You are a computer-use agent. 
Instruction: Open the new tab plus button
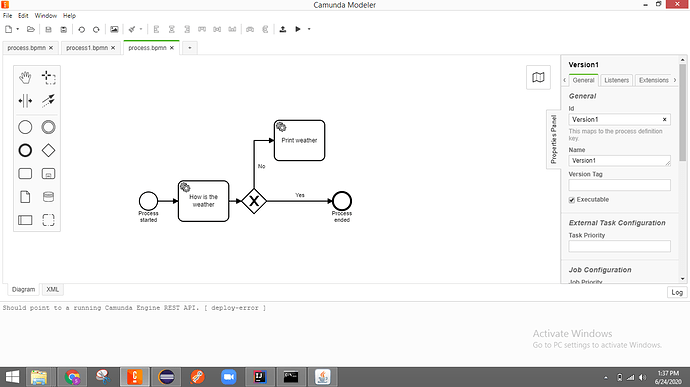tap(190, 48)
